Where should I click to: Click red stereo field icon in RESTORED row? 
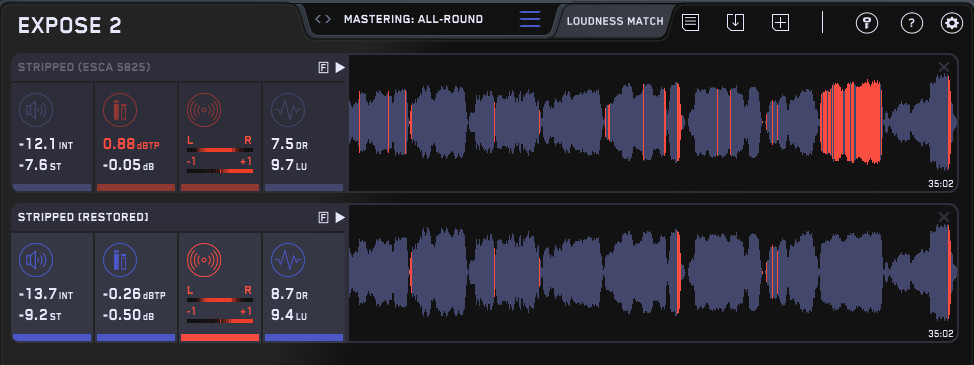[204, 260]
